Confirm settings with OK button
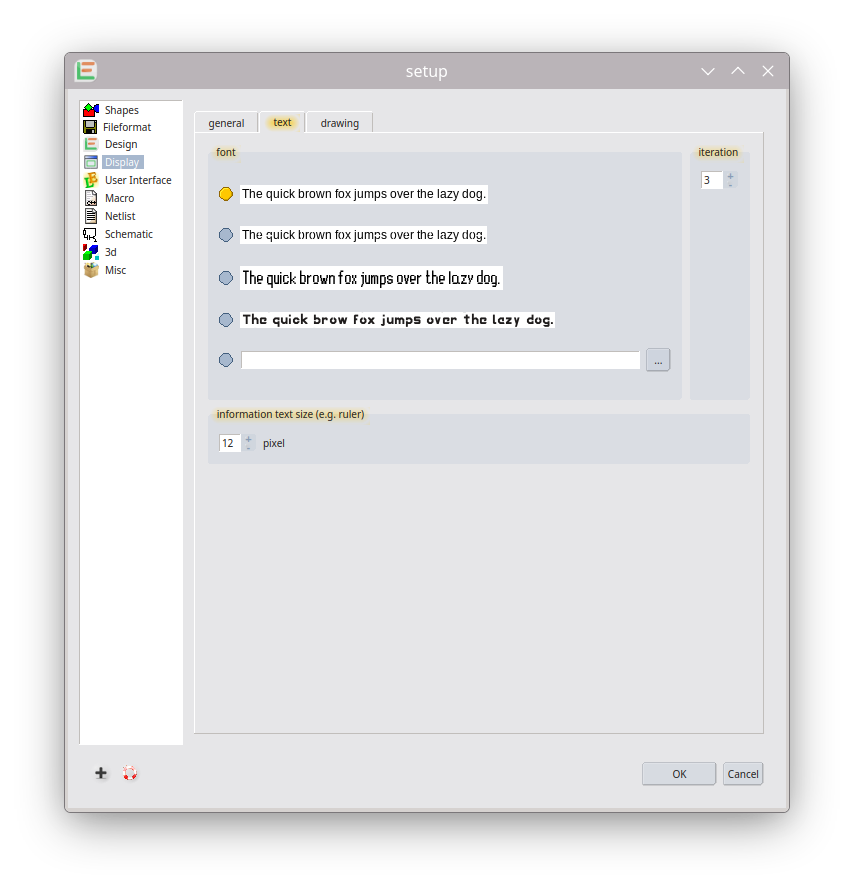This screenshot has width=854, height=889. pos(679,774)
